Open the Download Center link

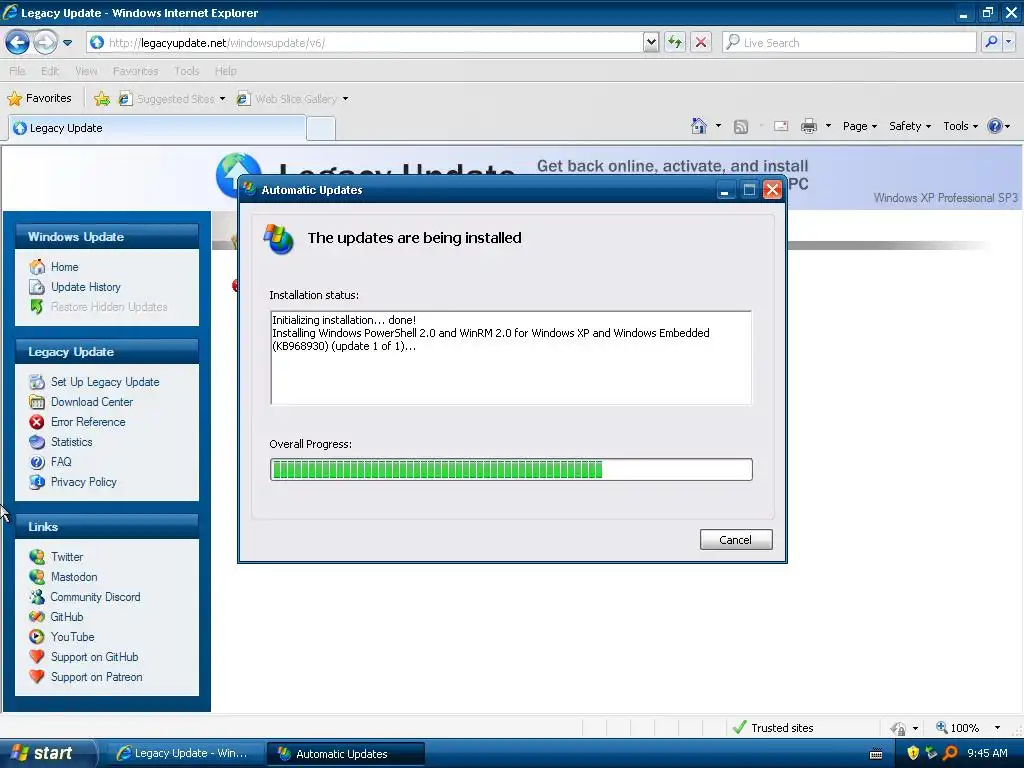click(x=92, y=402)
